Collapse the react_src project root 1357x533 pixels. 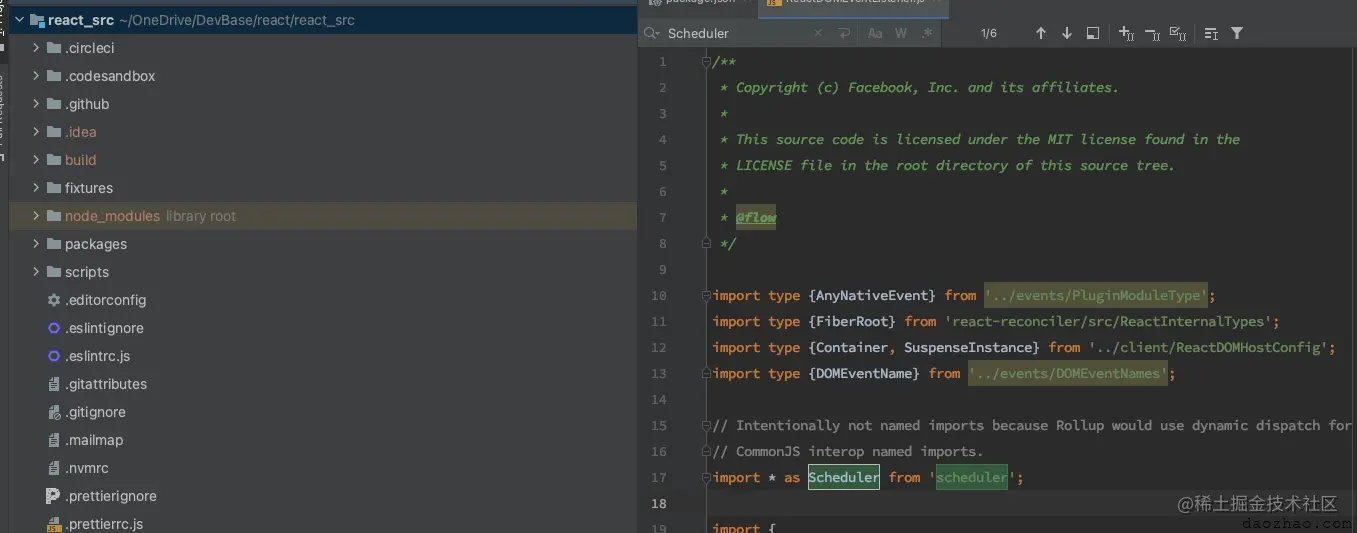coord(19,20)
